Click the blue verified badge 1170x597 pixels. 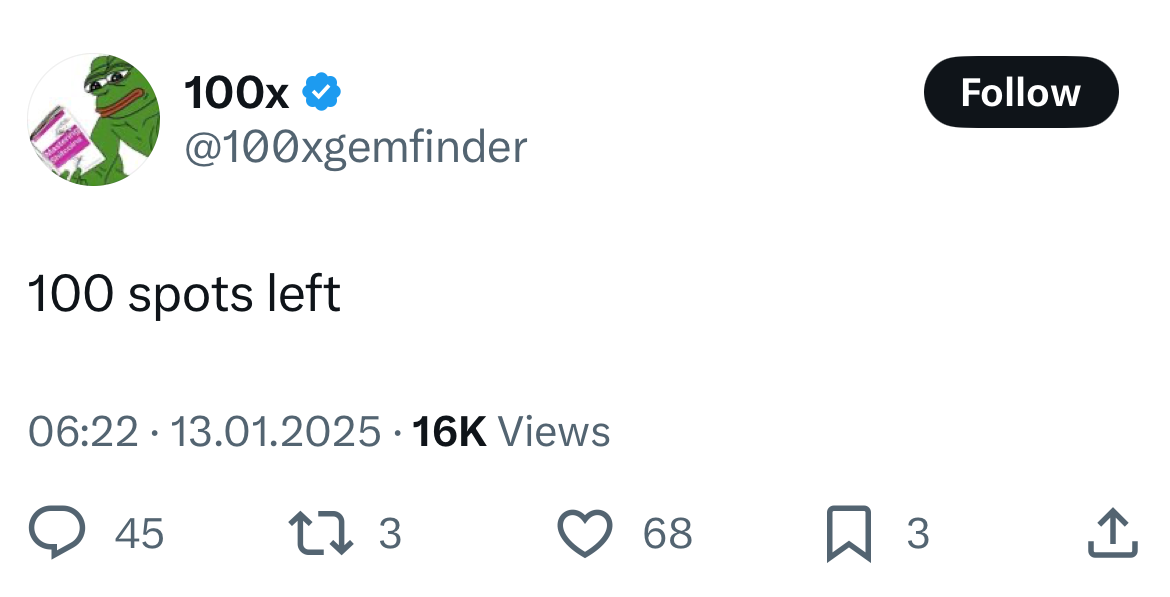click(x=321, y=93)
